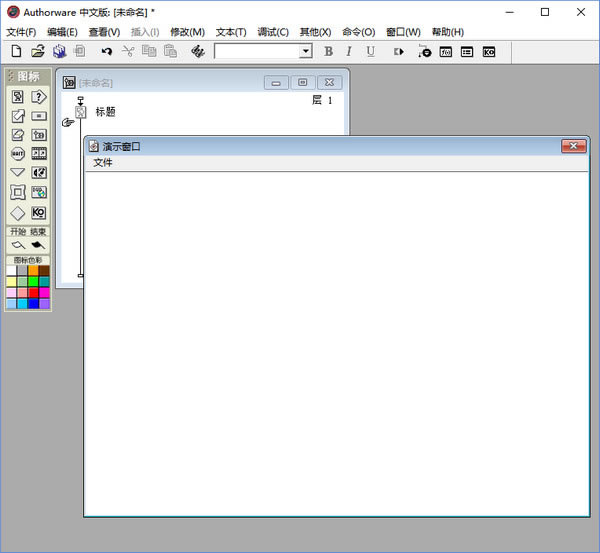Click the Knowledge Object (KO) palette icon
600x553 pixels.
(39, 212)
